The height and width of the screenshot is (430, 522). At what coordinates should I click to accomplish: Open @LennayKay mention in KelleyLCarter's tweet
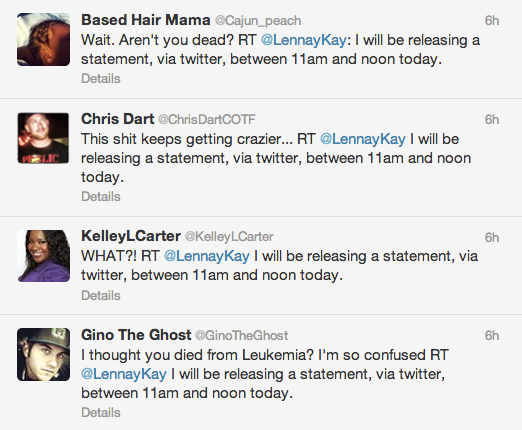(207, 256)
